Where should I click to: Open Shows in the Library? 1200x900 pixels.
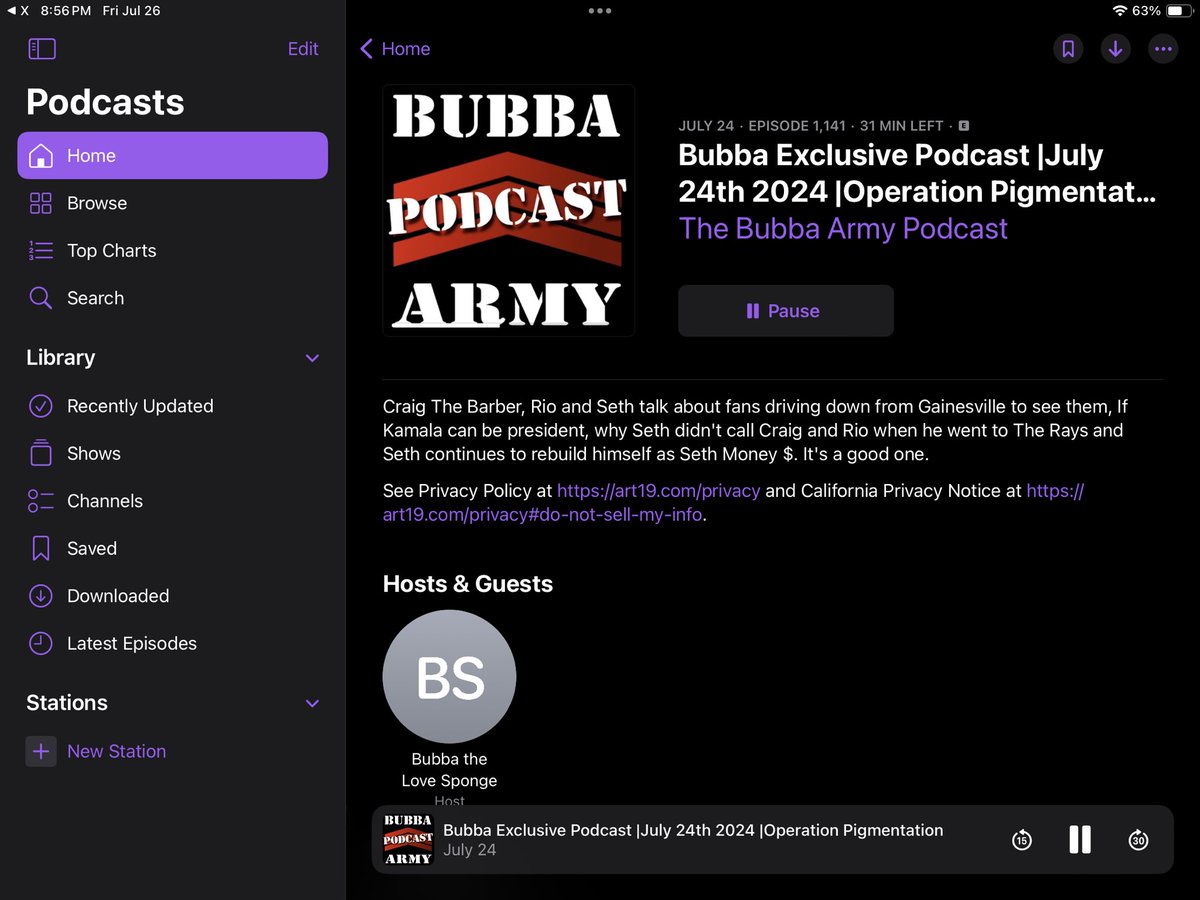tap(172, 453)
